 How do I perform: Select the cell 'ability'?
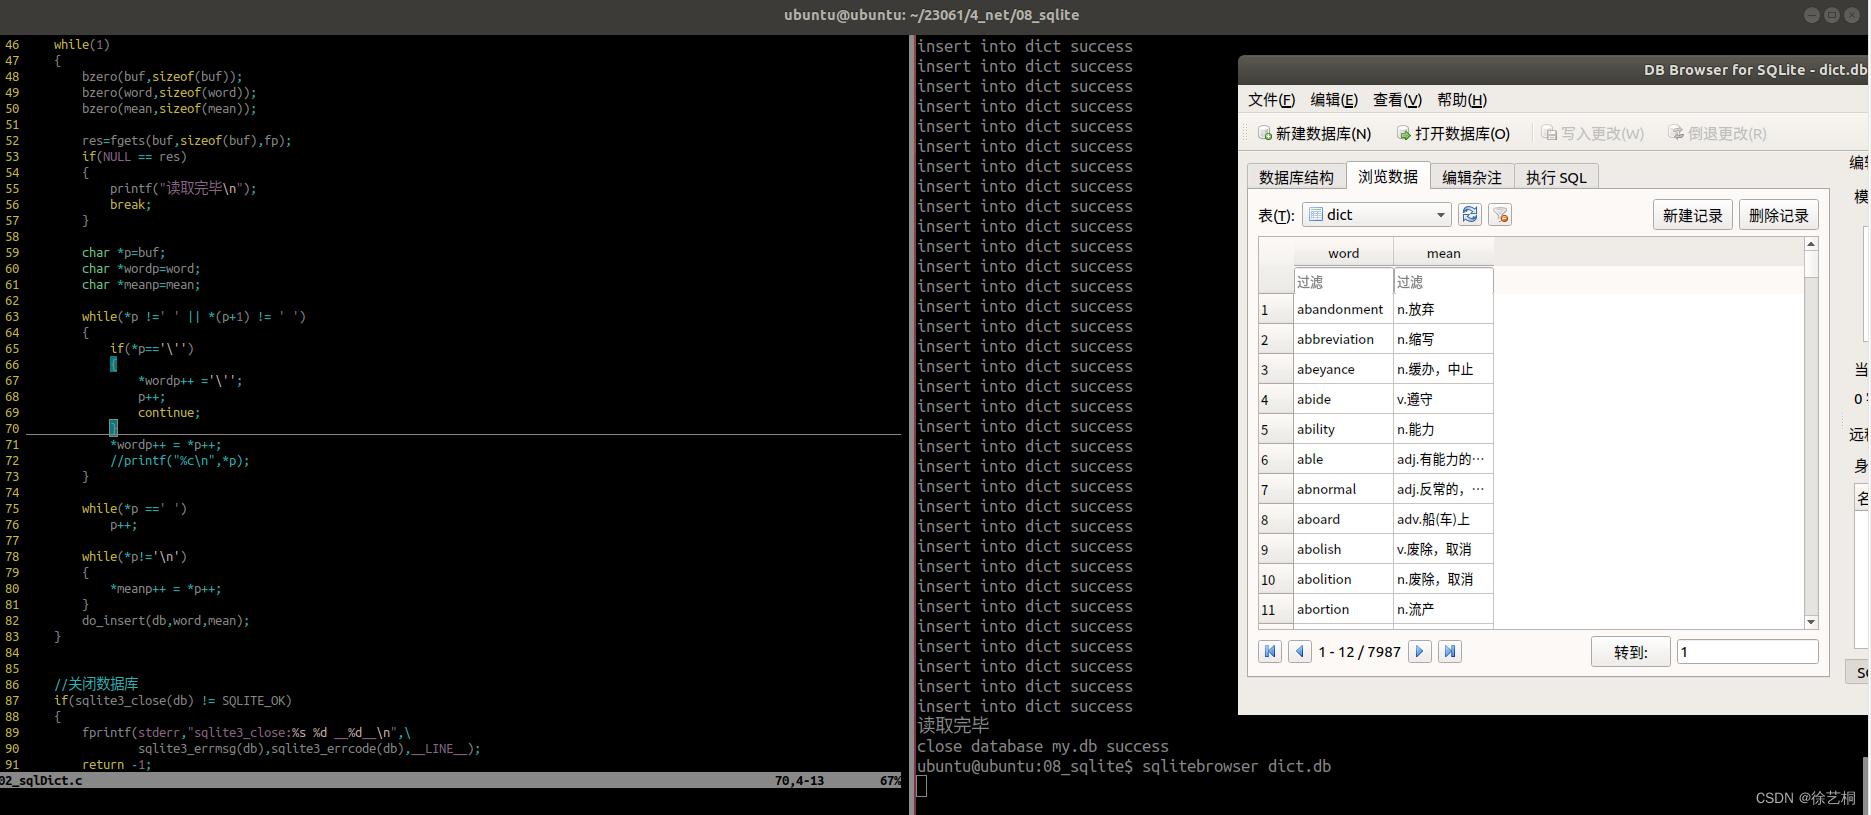[x=1343, y=430]
